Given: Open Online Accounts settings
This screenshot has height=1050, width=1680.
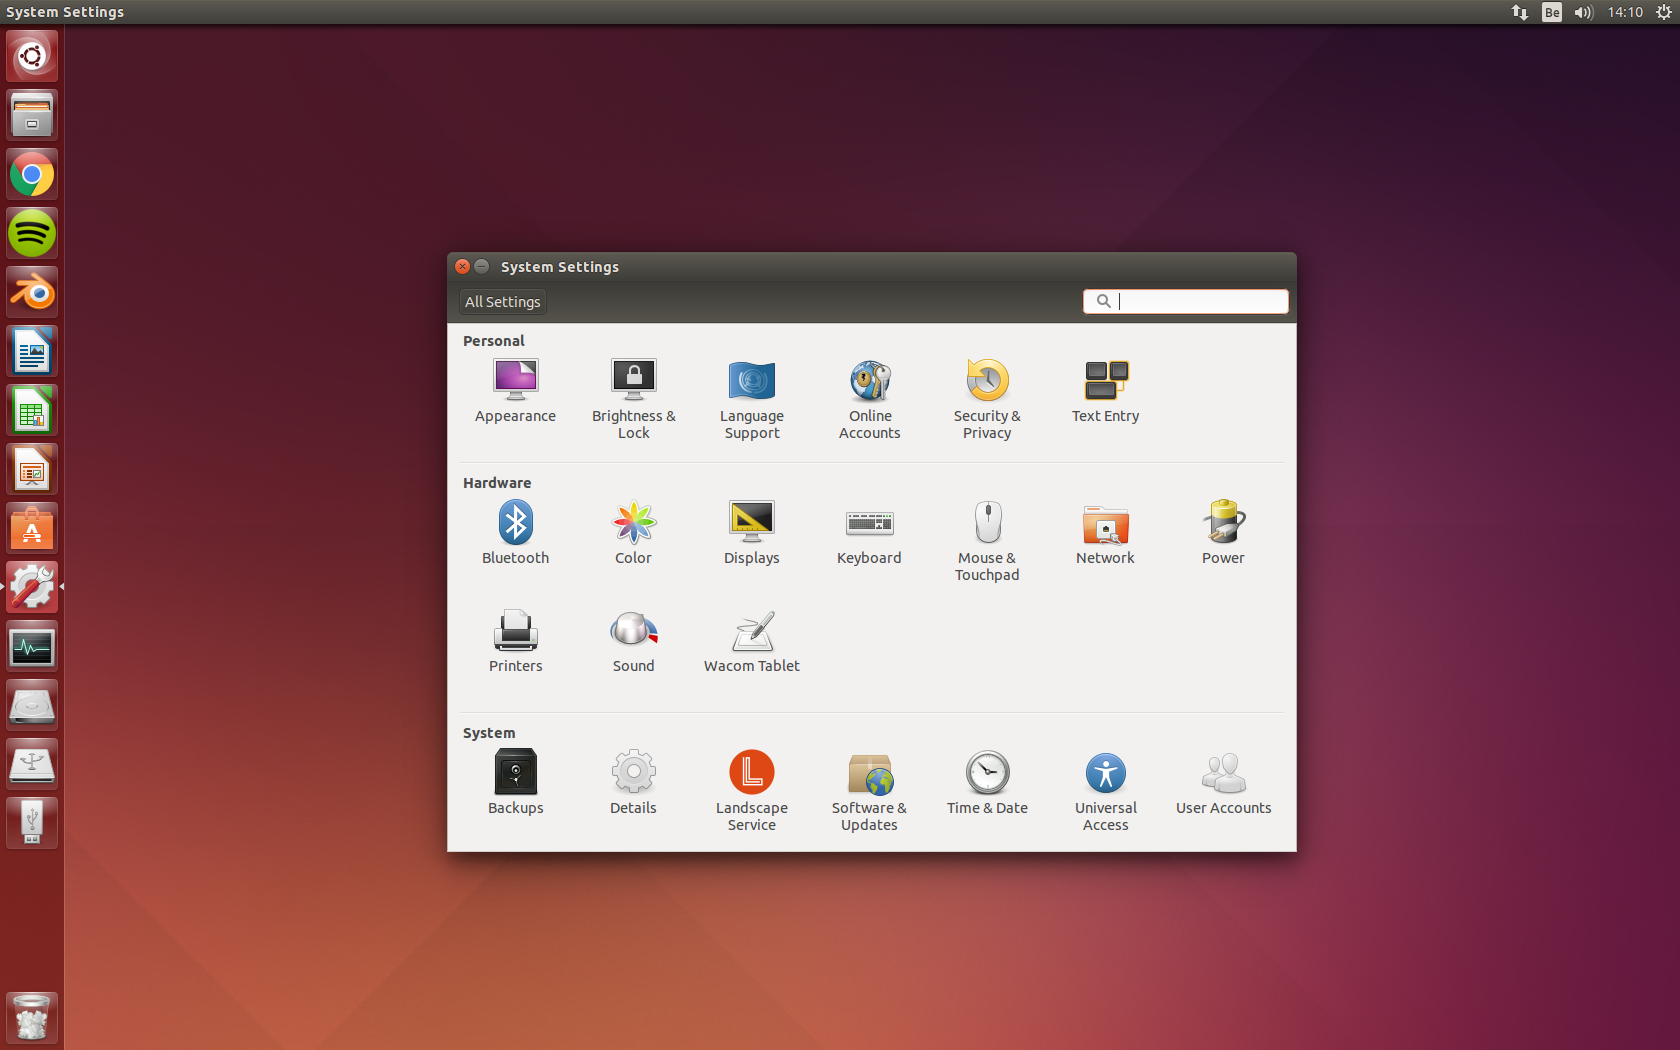Looking at the screenshot, I should (x=869, y=399).
